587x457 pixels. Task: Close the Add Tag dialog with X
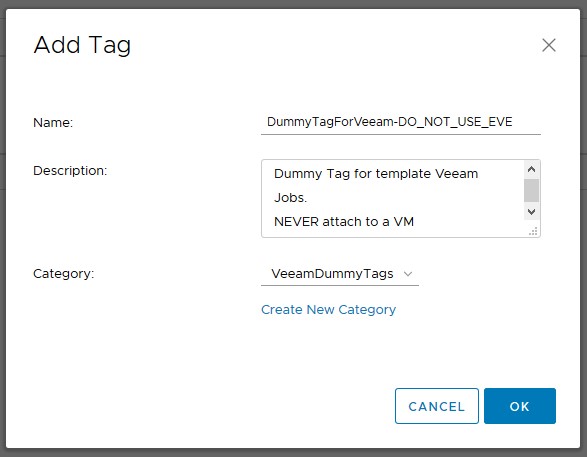549,45
